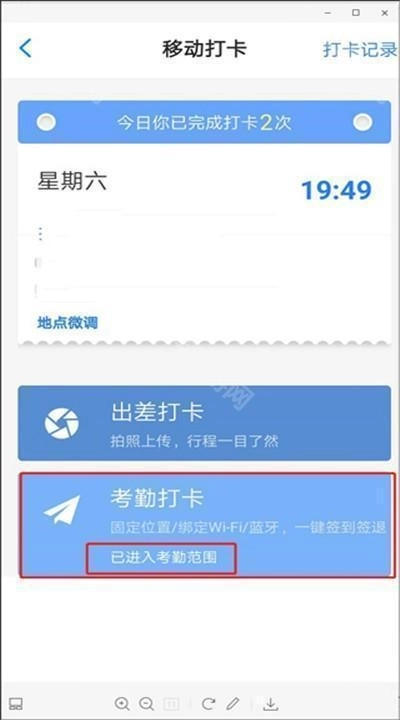Viewport: 400px width, 720px height.
Task: Click the 今日你已完成打卡2次 banner
Action: (204, 122)
